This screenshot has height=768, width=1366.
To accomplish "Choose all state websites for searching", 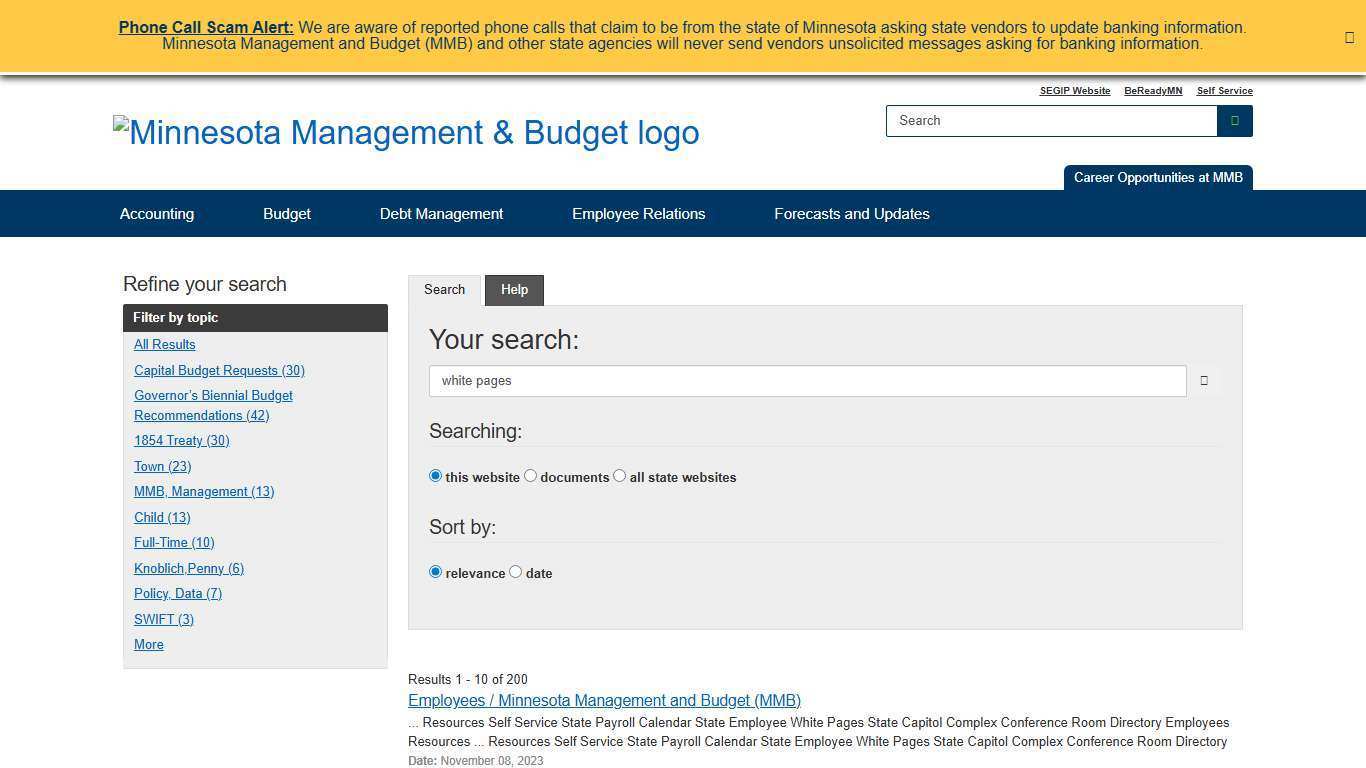I will point(619,475).
